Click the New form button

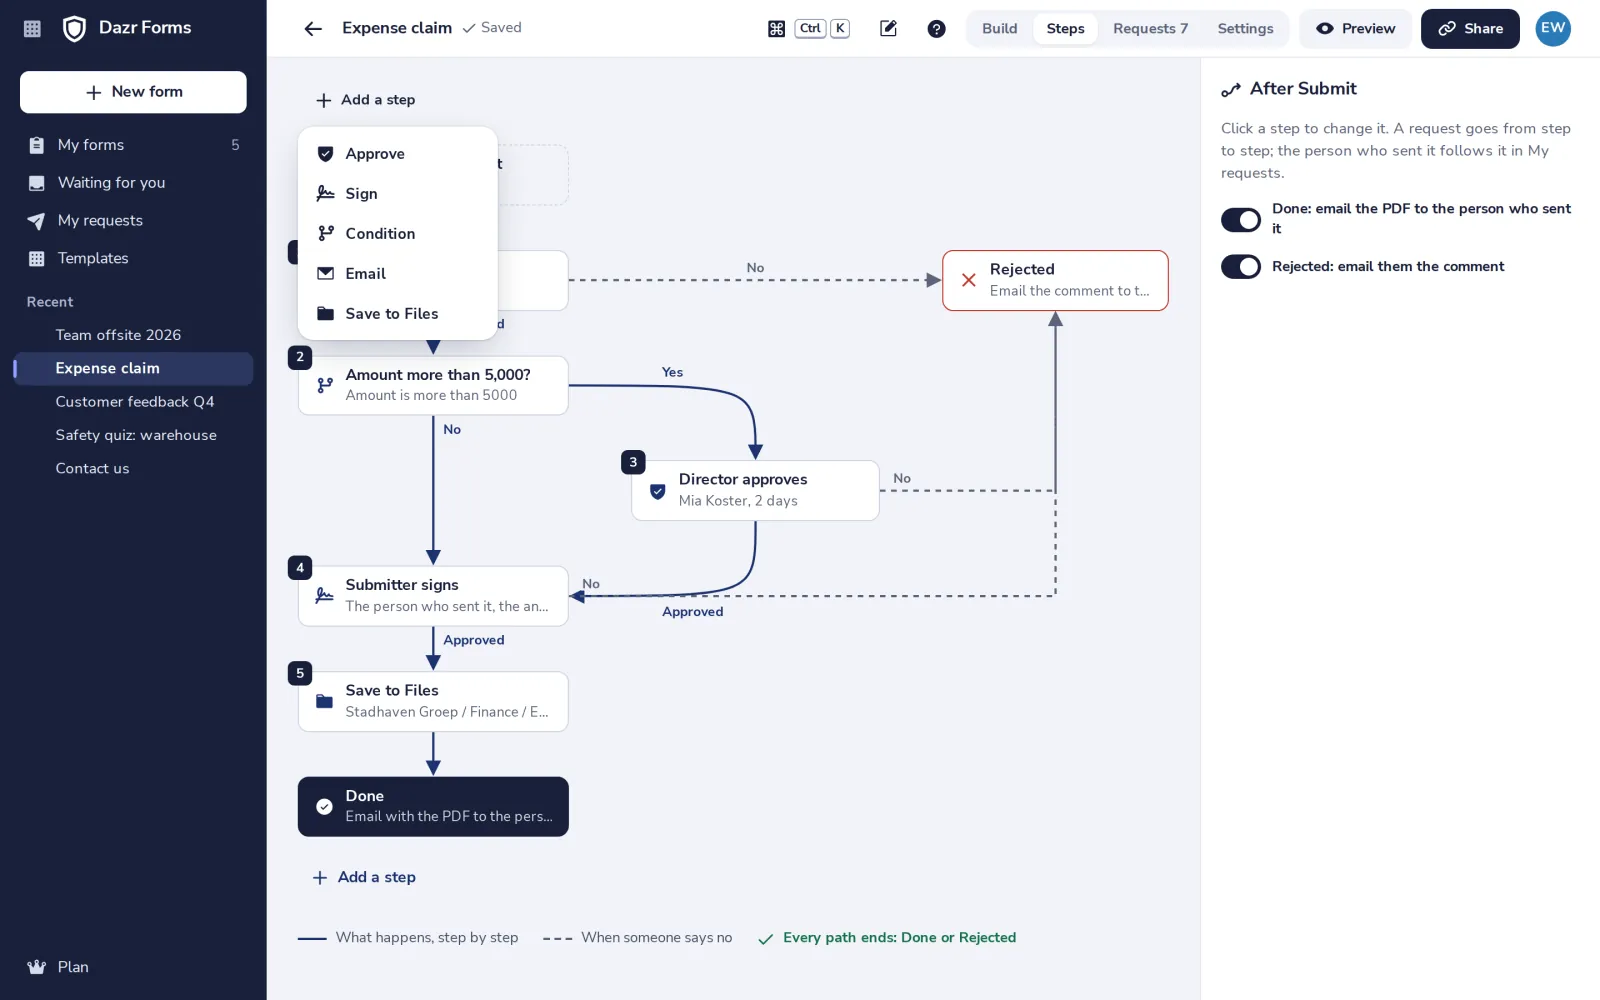pyautogui.click(x=133, y=92)
